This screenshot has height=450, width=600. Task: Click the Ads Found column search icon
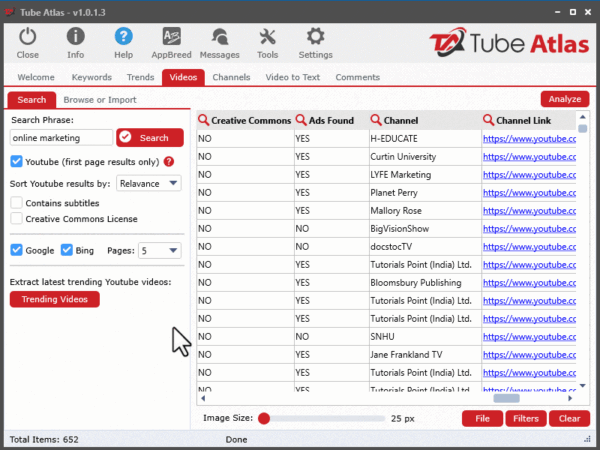click(301, 120)
